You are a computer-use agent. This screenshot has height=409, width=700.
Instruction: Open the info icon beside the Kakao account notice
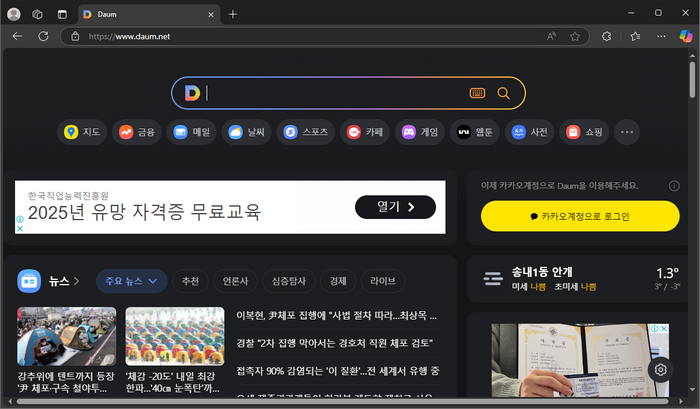pyautogui.click(x=674, y=186)
